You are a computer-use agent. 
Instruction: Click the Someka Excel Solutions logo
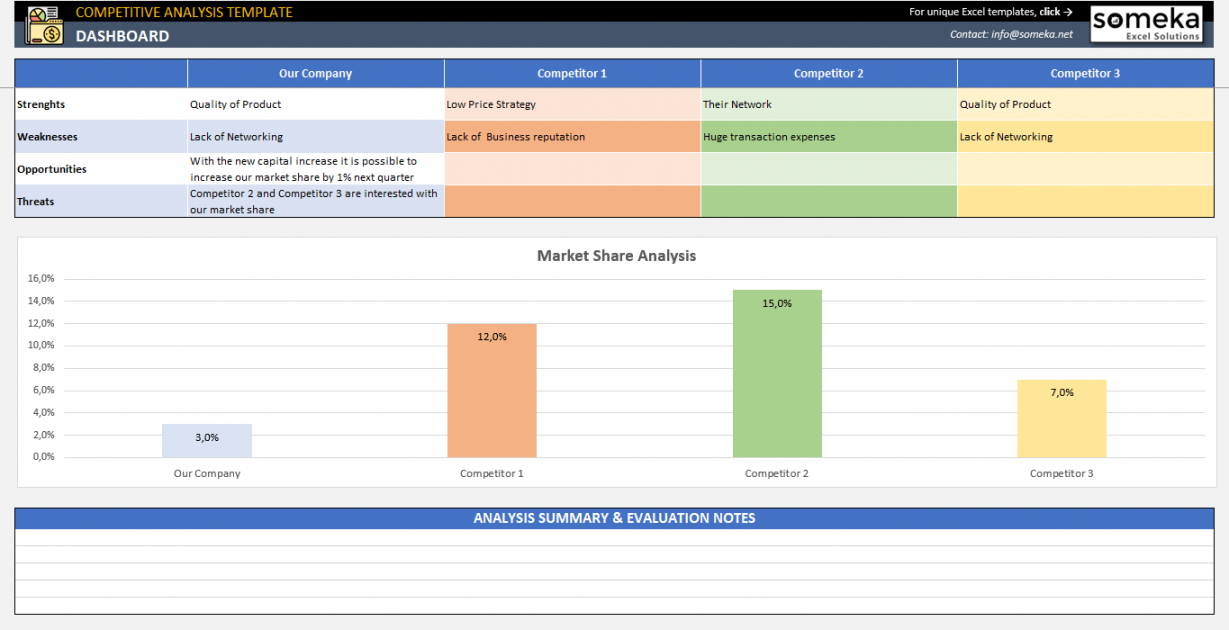(1145, 25)
